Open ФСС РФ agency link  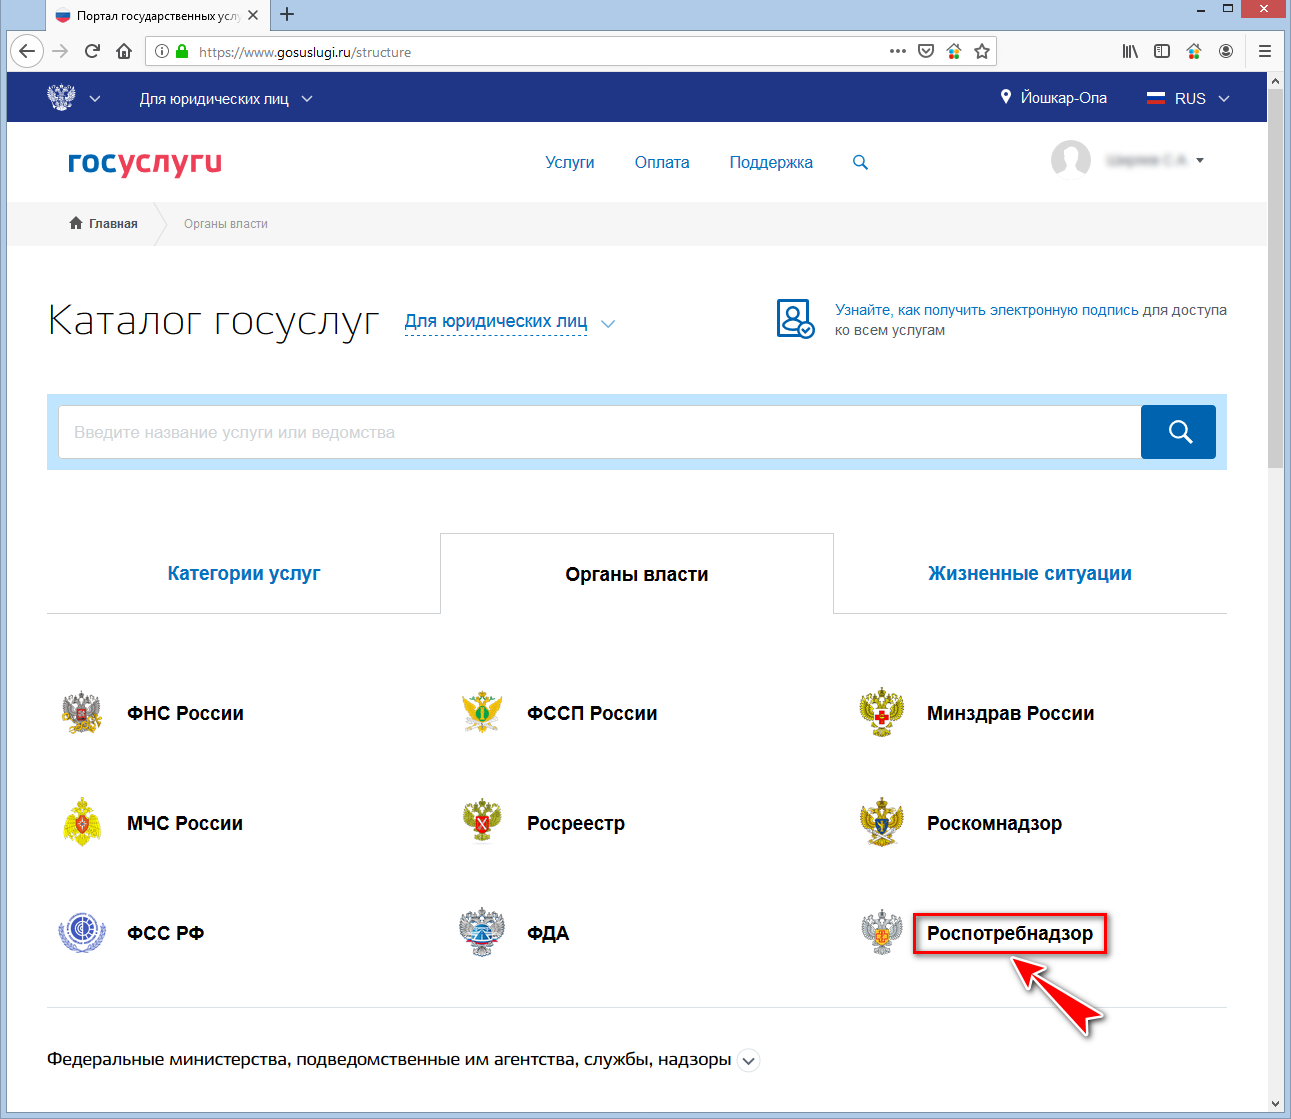coord(166,933)
